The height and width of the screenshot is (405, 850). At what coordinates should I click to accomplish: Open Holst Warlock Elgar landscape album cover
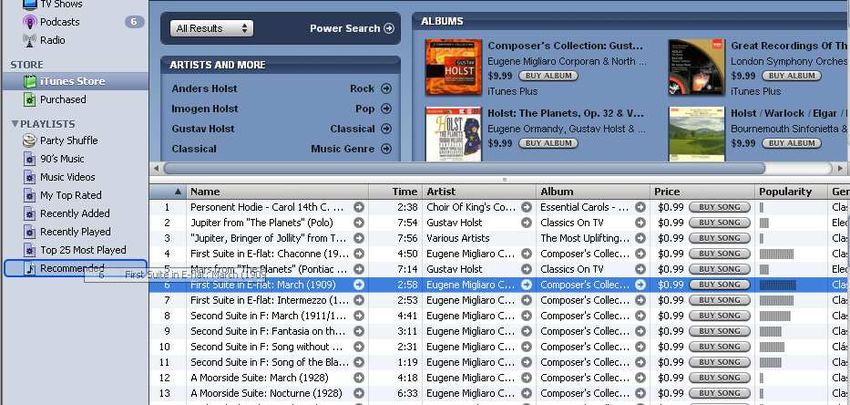pyautogui.click(x=697, y=134)
